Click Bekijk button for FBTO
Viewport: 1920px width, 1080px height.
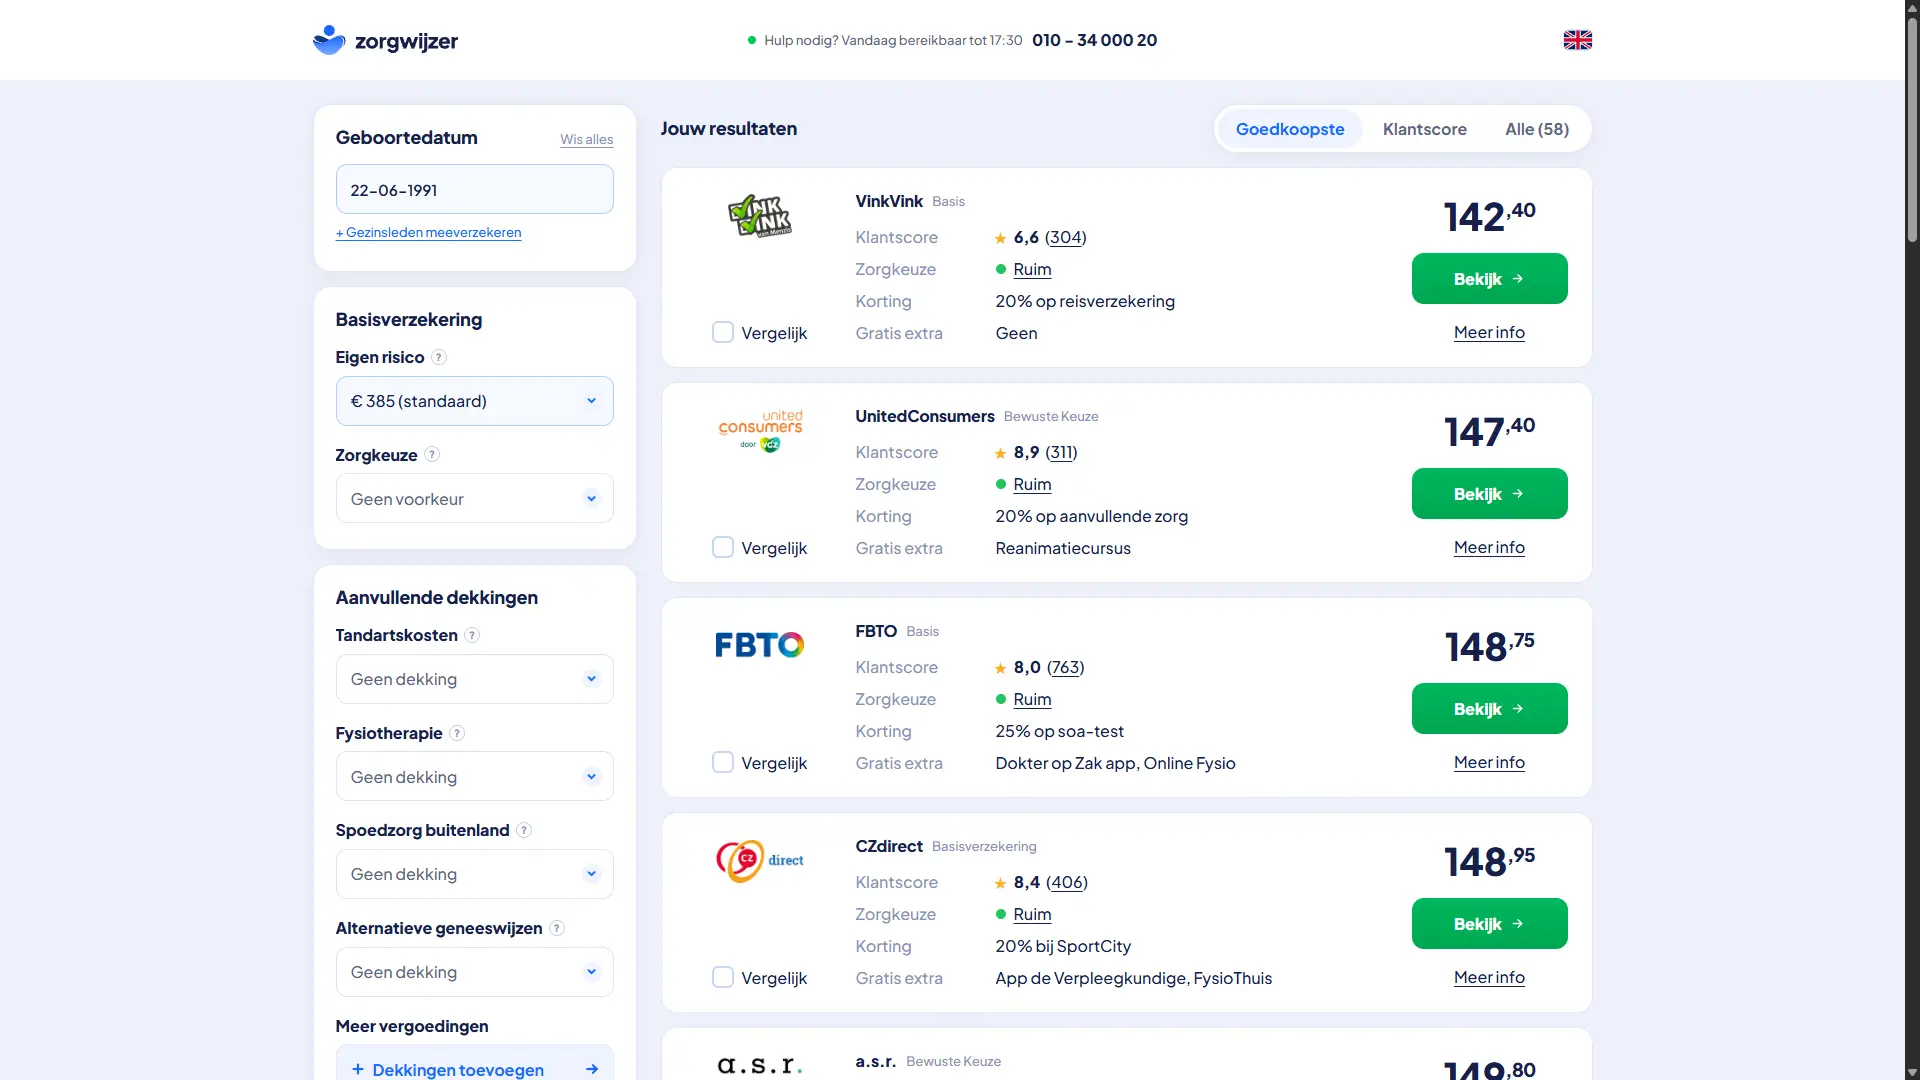point(1489,709)
